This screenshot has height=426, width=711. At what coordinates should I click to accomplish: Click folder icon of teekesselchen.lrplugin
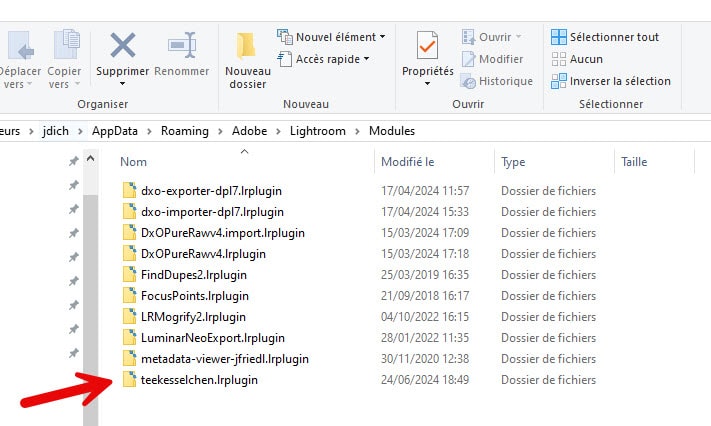point(129,380)
